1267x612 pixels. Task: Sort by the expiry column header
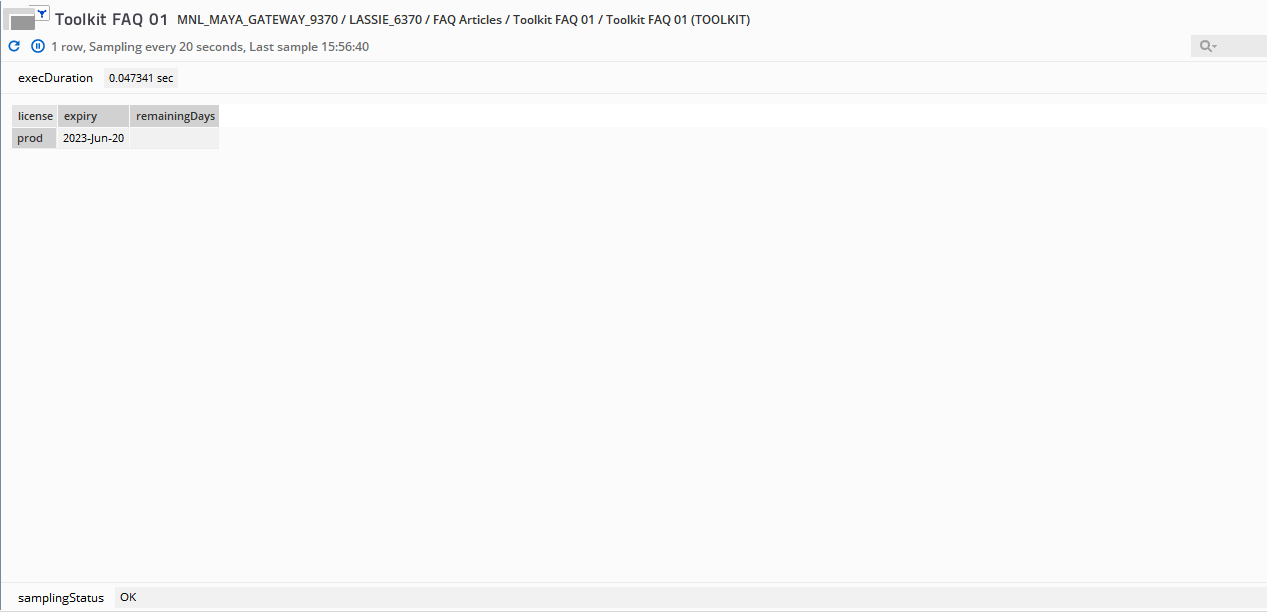tap(93, 116)
